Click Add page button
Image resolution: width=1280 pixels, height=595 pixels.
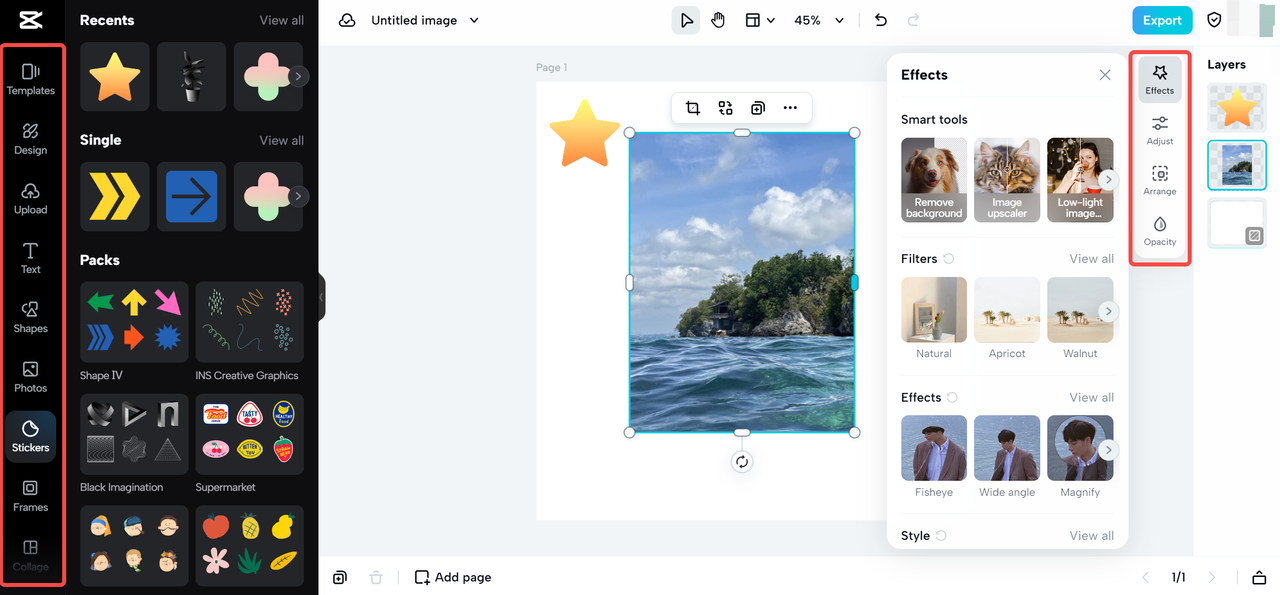[x=453, y=577]
